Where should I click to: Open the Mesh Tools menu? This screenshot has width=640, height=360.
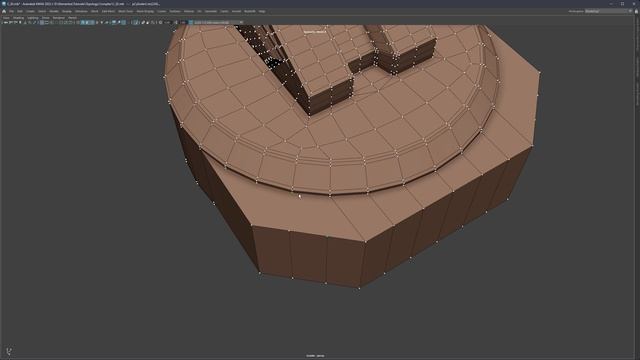click(x=126, y=11)
